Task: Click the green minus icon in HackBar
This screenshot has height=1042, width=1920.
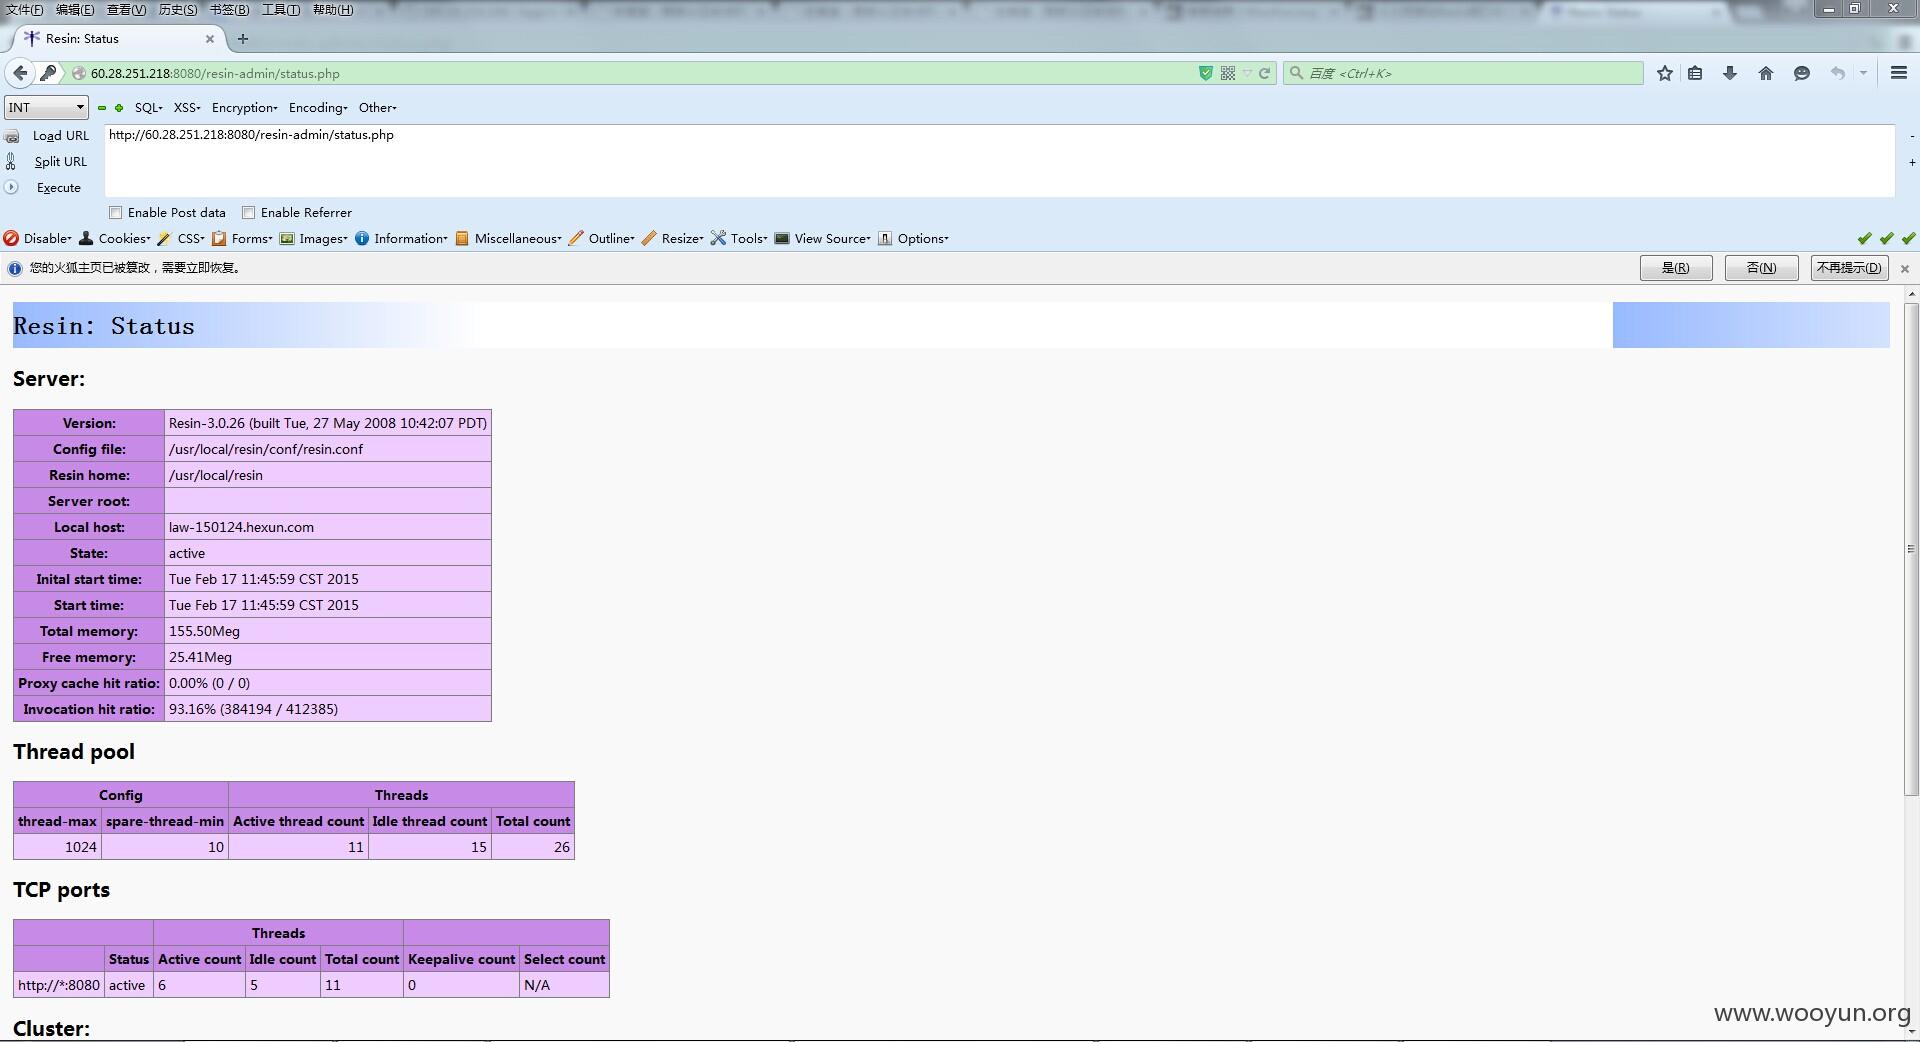Action: coord(102,108)
